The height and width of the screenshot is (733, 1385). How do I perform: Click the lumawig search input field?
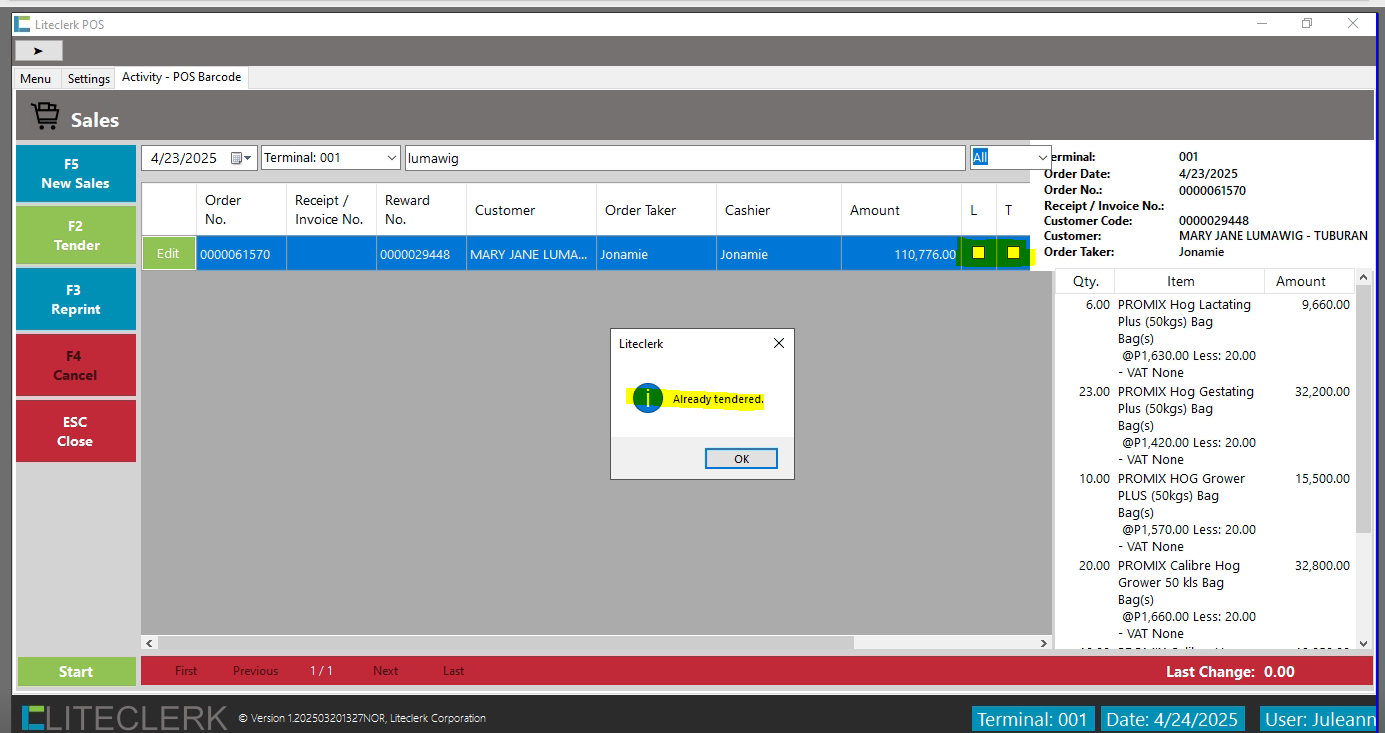pyautogui.click(x=684, y=158)
